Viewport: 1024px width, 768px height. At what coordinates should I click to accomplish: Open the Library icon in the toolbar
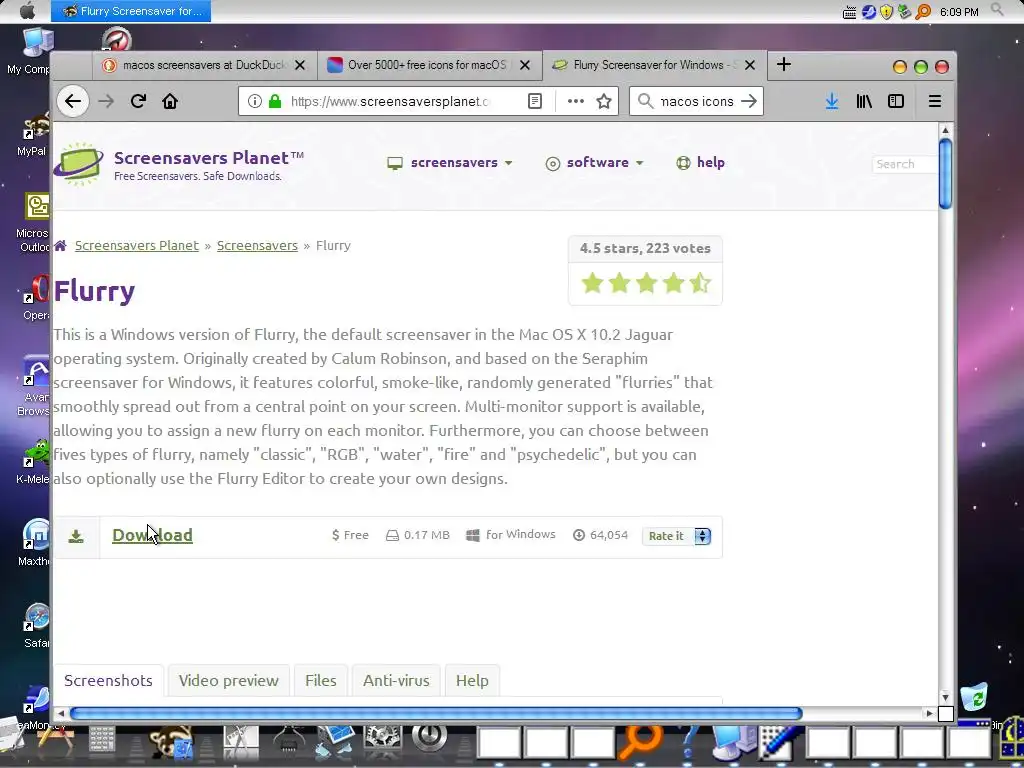pos(864,101)
